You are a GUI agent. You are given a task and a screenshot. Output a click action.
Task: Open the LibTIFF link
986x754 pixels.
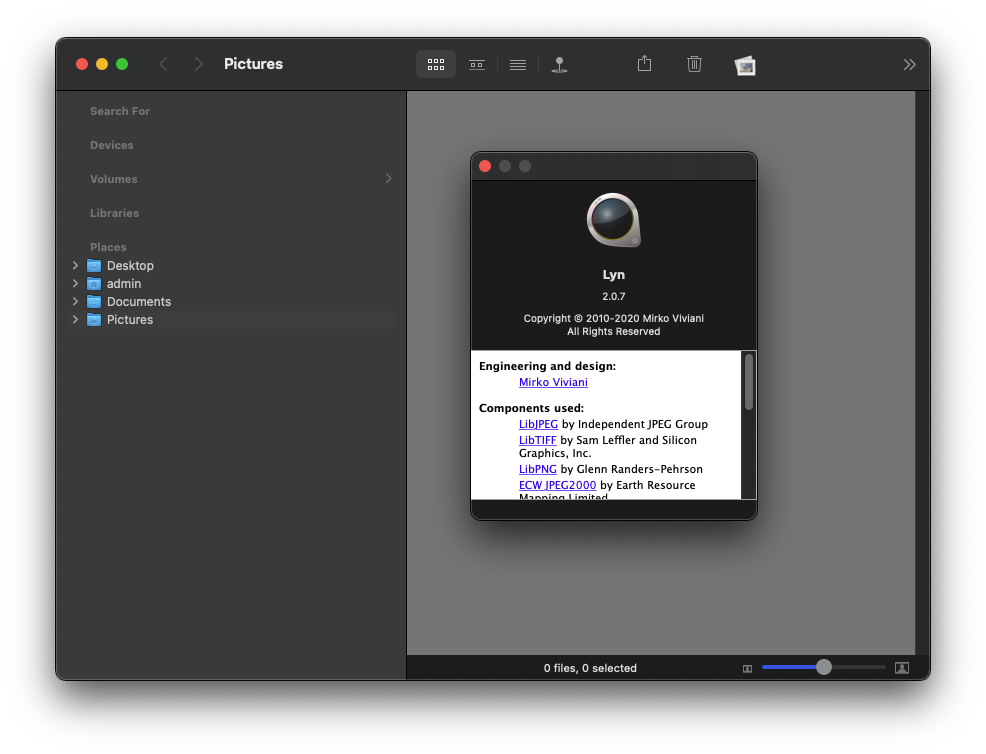(x=538, y=440)
